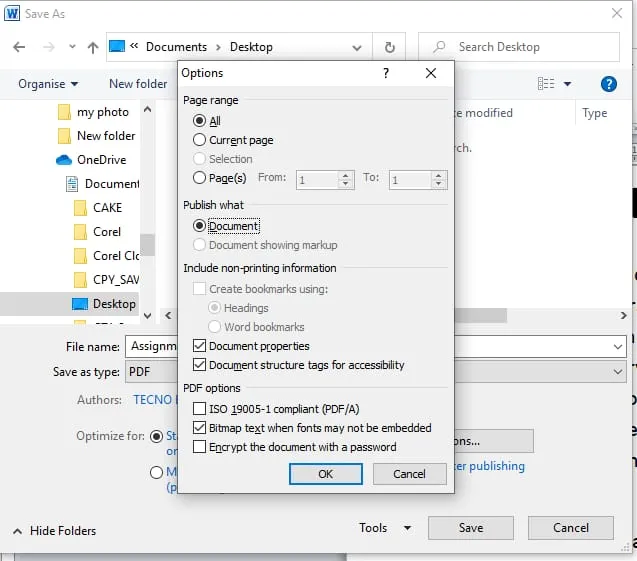Click the question mark in Options dialog
Image resolution: width=637 pixels, height=561 pixels.
coord(386,73)
